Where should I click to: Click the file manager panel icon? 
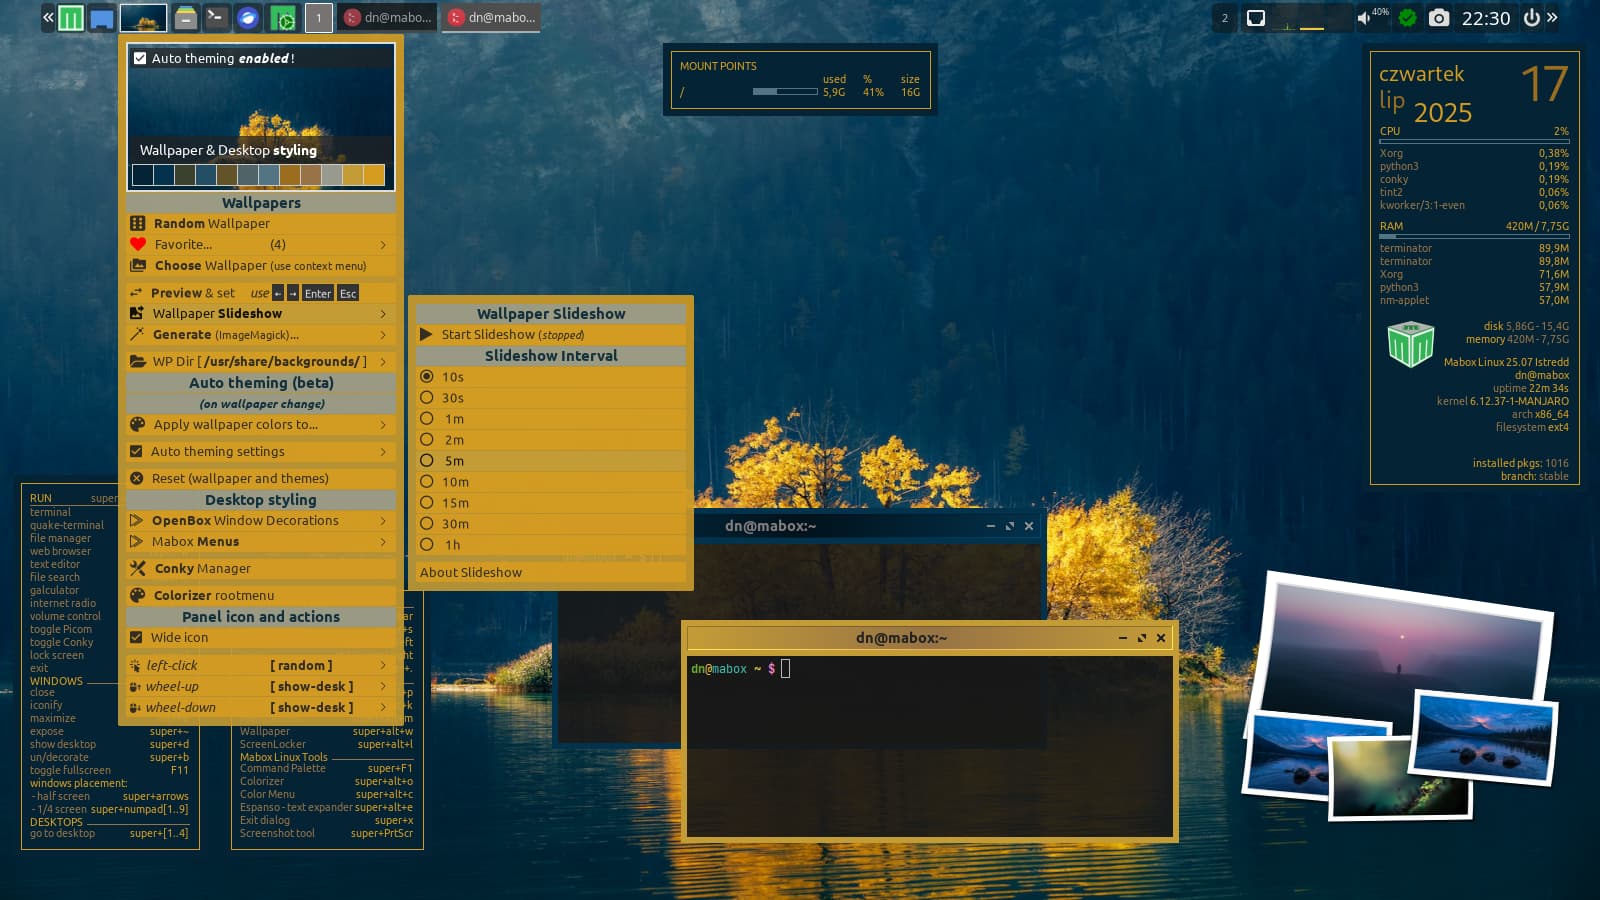point(185,18)
